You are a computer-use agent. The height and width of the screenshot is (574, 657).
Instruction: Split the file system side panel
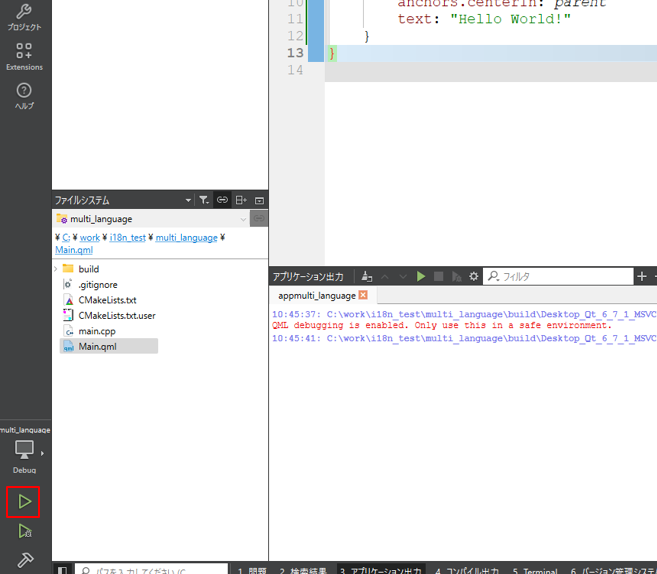point(241,200)
